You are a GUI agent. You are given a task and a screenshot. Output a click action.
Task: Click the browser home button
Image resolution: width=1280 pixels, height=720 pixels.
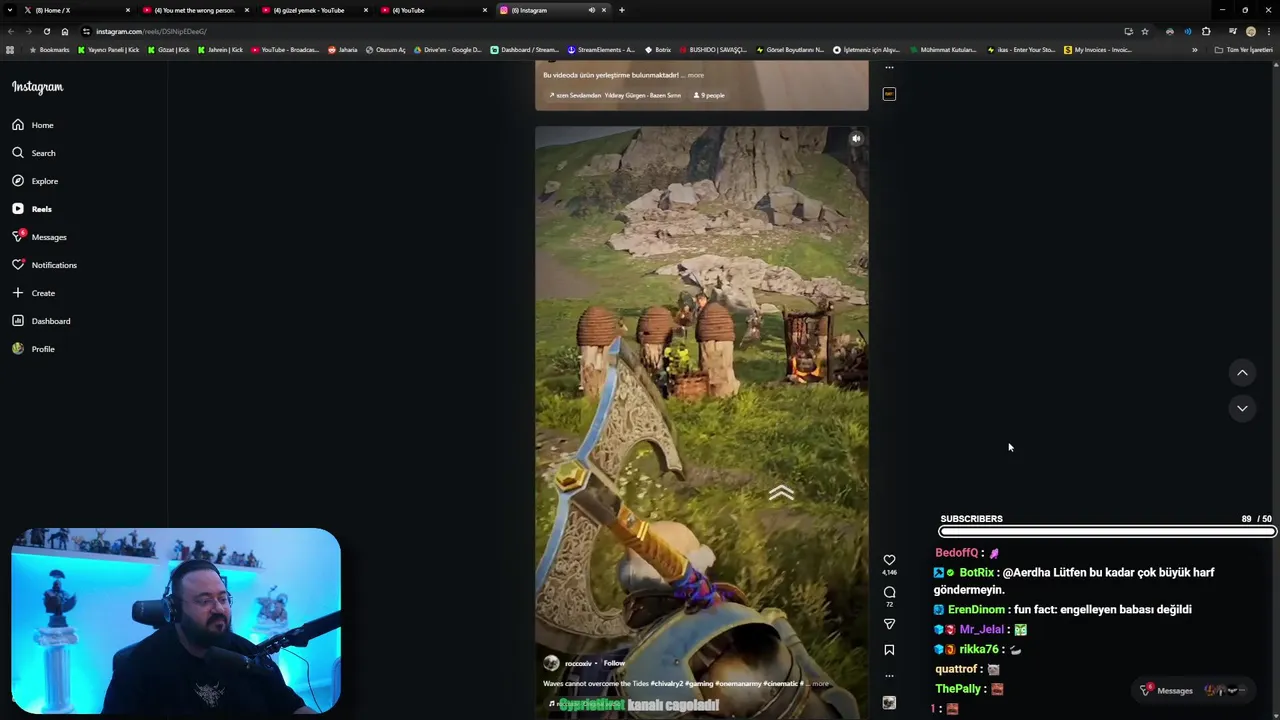coord(65,31)
